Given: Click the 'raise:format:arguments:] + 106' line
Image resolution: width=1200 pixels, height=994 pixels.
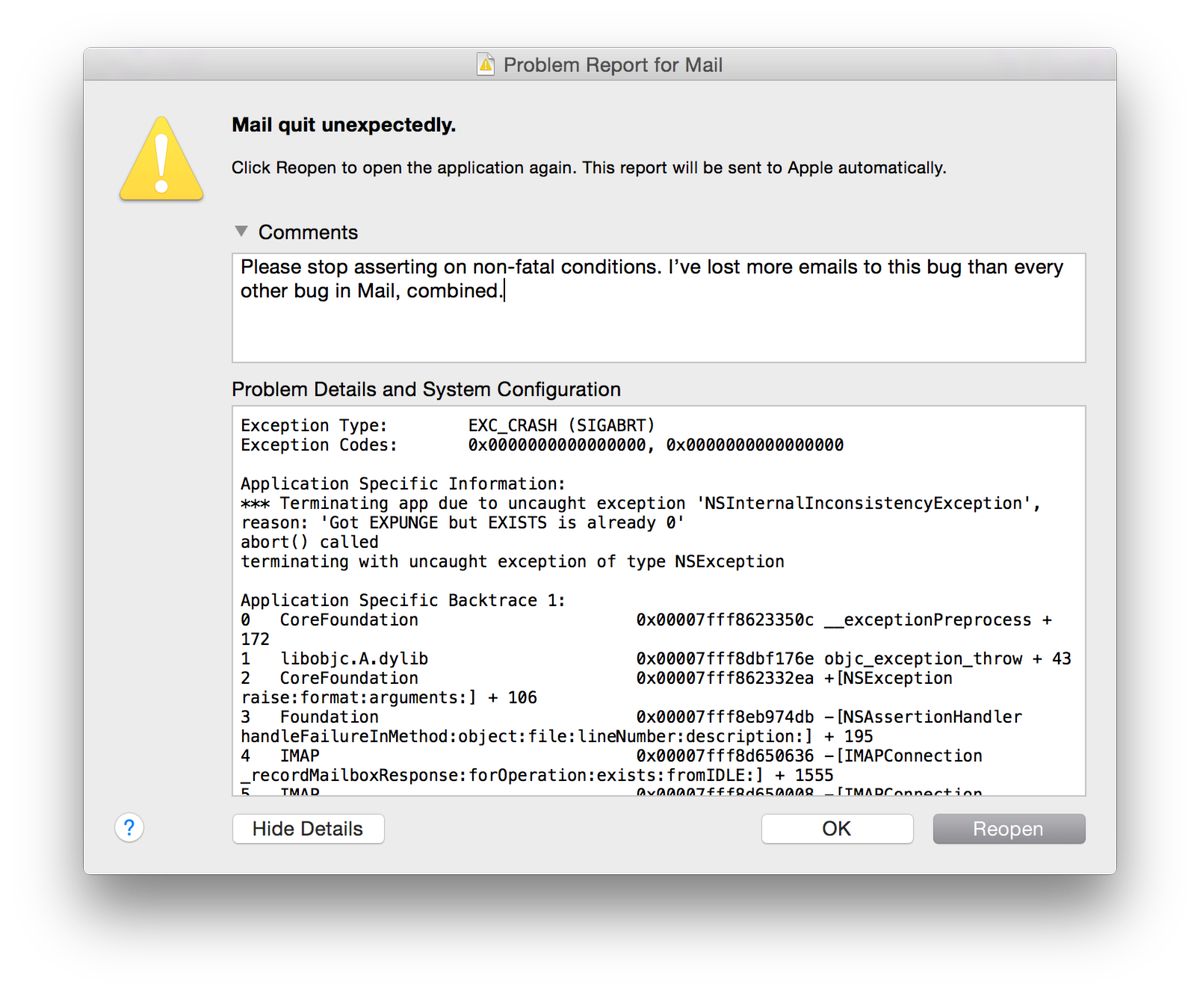Looking at the screenshot, I should point(390,698).
